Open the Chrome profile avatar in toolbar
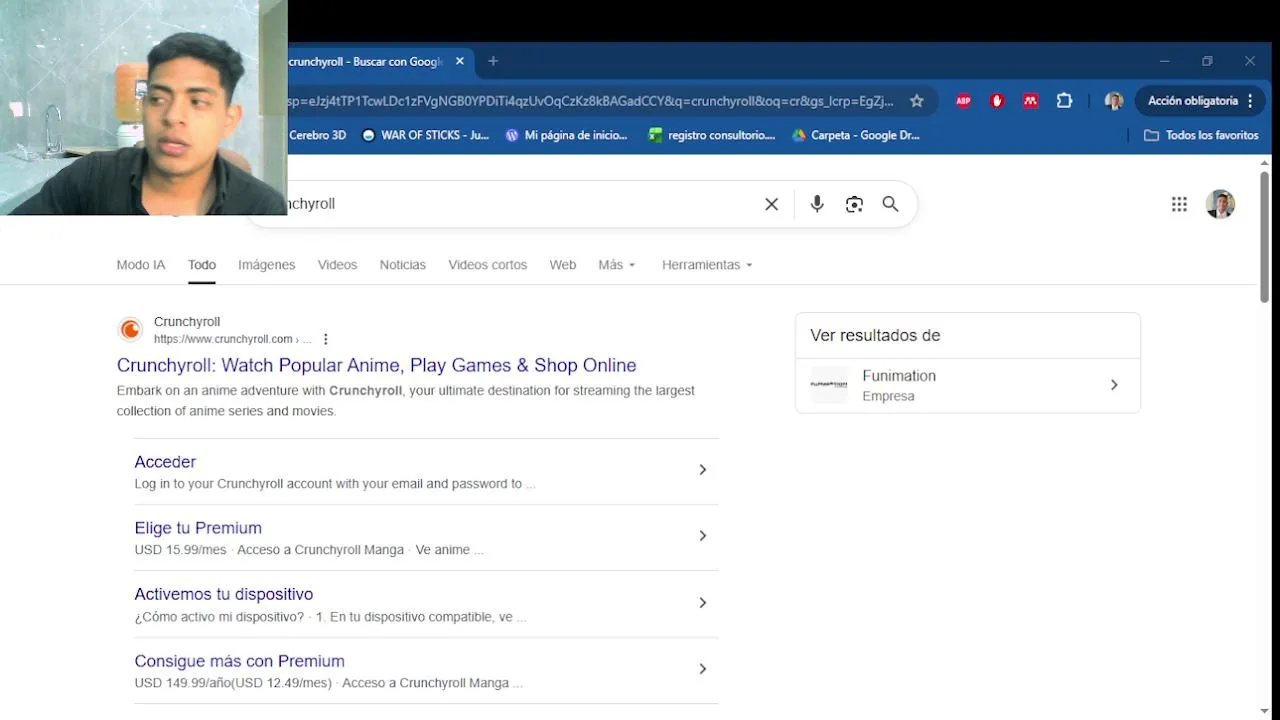The width and height of the screenshot is (1280, 720). pyautogui.click(x=1113, y=101)
